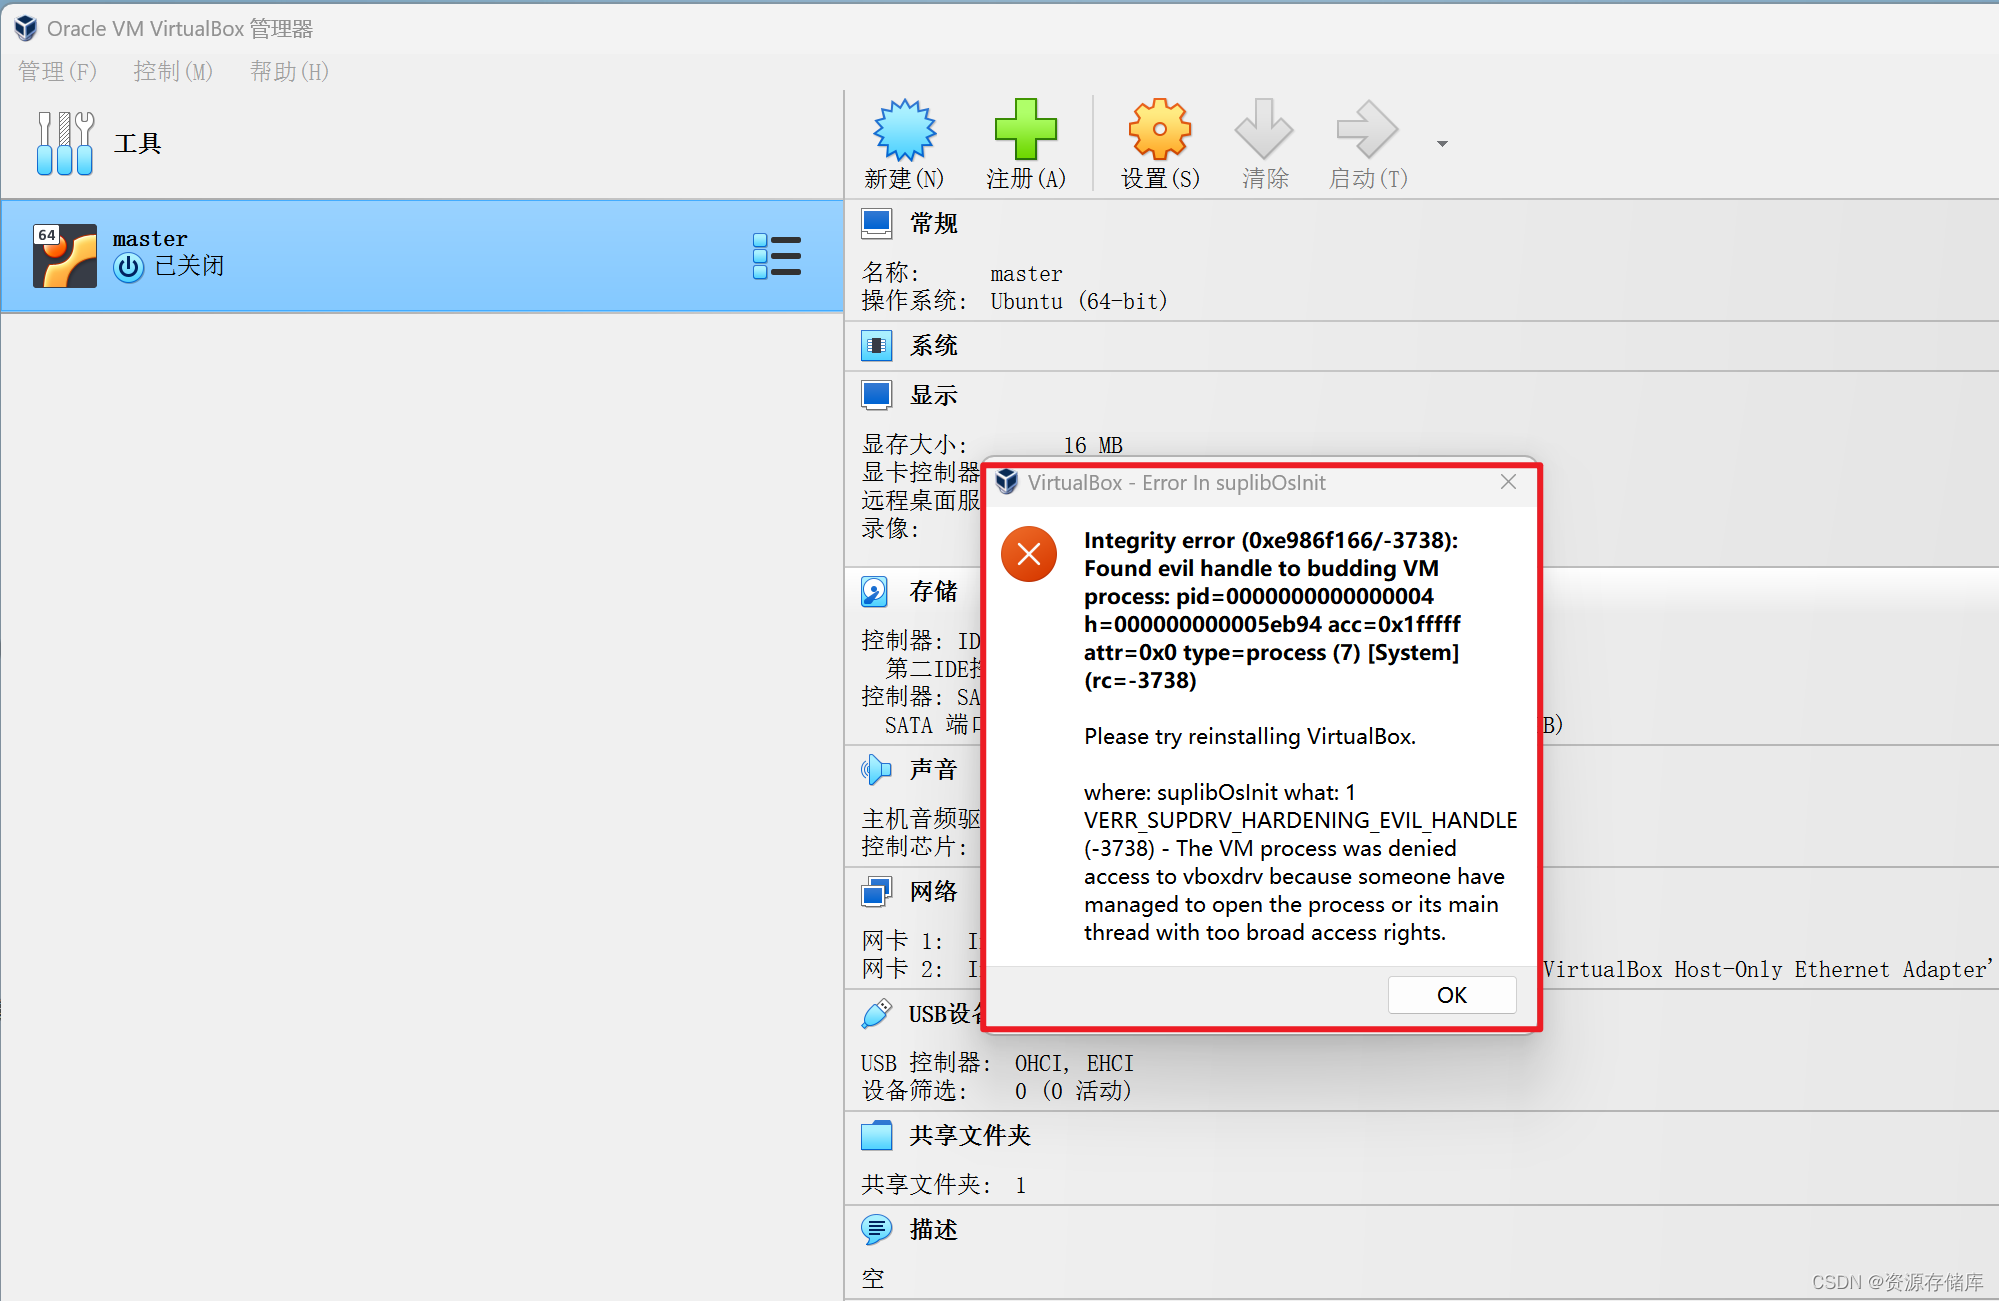This screenshot has width=1999, height=1301.
Task: Open the 网络 section heading
Action: click(933, 891)
